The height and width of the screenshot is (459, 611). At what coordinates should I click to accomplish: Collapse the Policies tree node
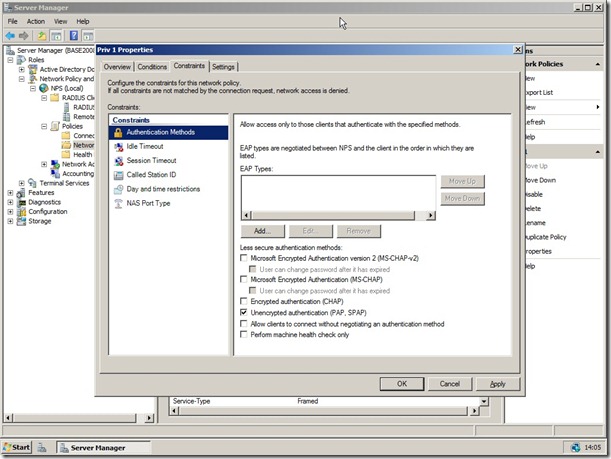44,127
